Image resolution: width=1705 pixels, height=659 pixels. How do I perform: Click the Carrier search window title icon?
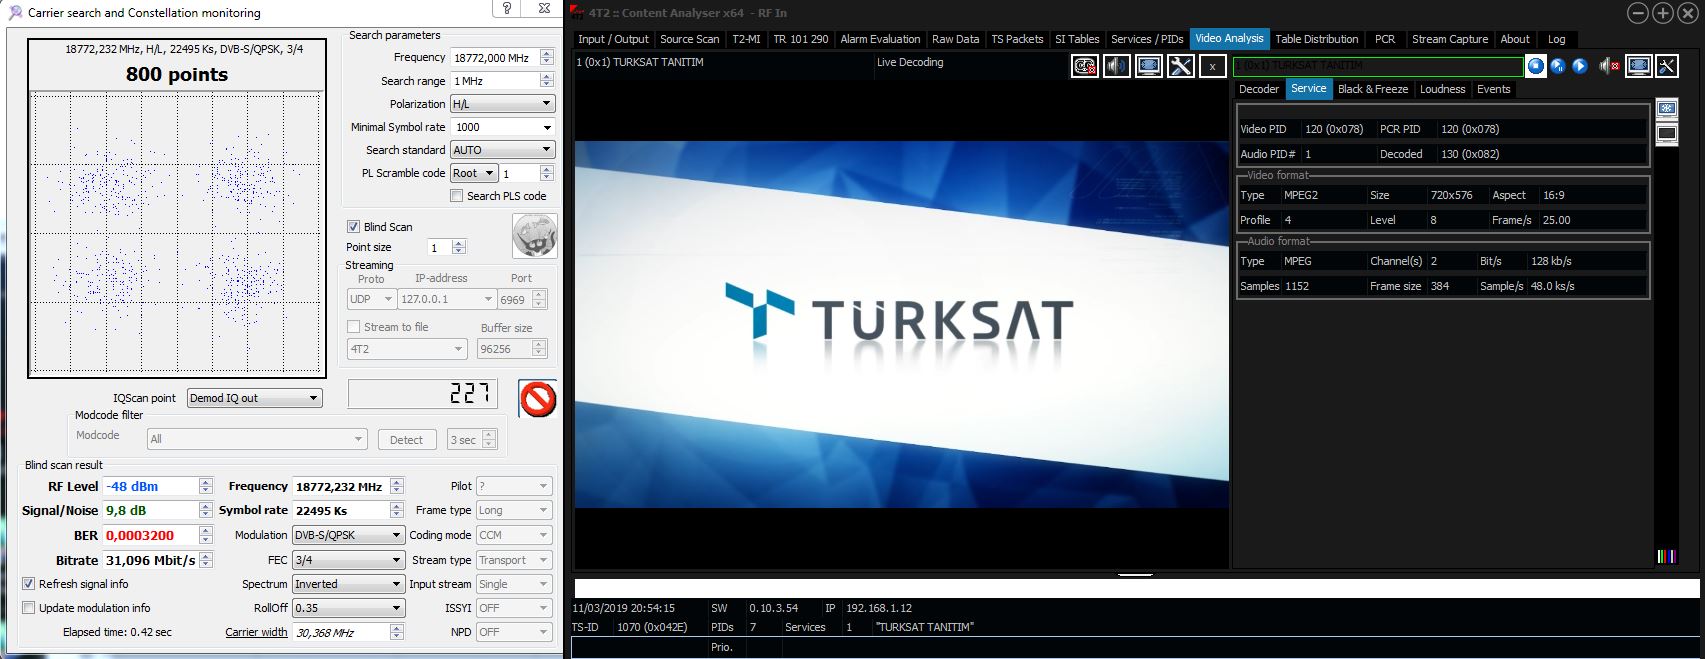pyautogui.click(x=15, y=13)
